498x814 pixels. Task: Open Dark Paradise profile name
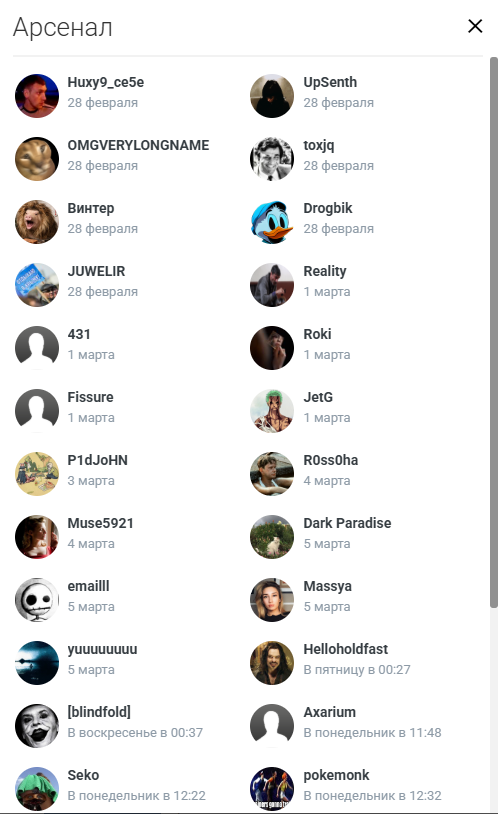click(347, 523)
